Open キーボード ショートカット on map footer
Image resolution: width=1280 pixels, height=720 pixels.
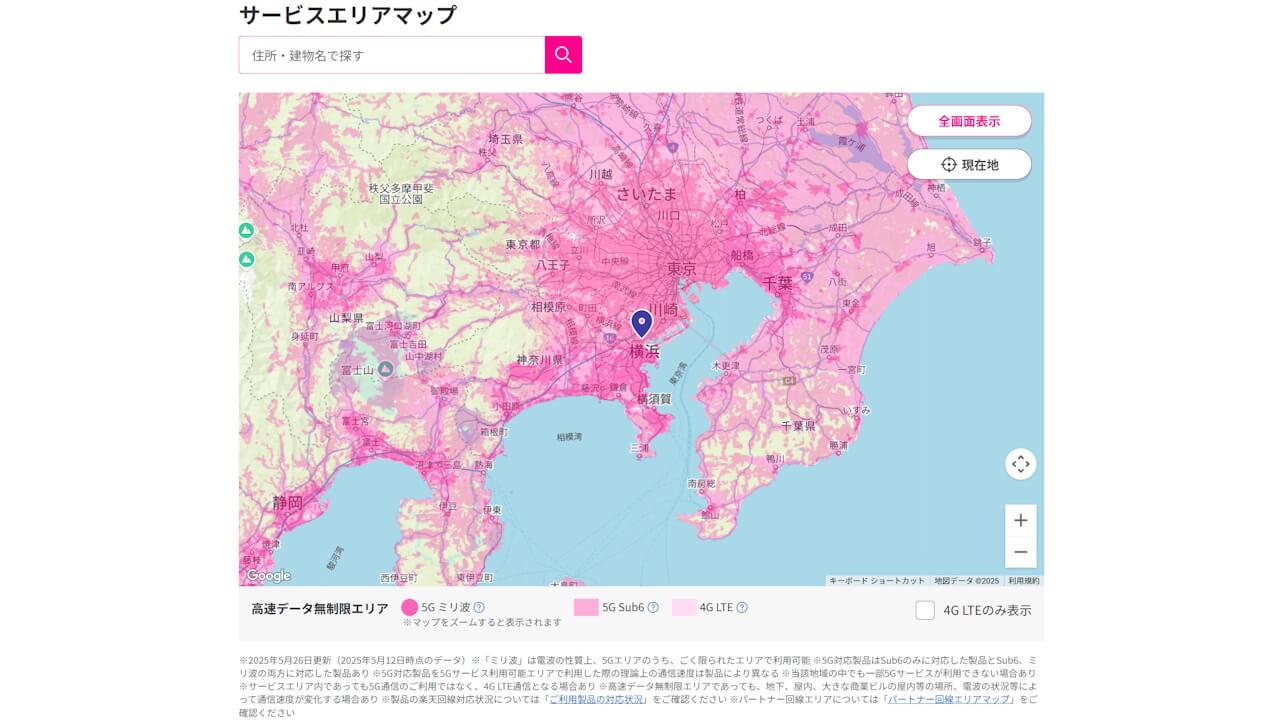[x=877, y=580]
